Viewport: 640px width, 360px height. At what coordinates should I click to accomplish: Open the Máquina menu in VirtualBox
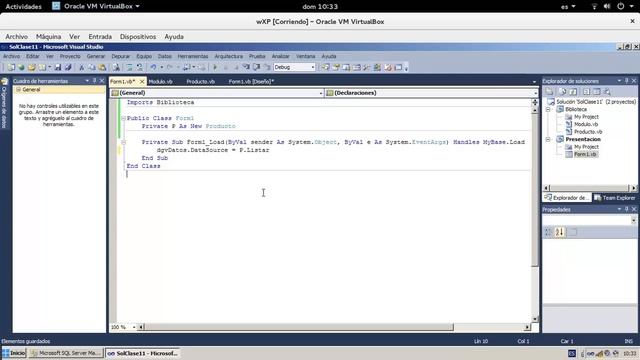coord(48,37)
